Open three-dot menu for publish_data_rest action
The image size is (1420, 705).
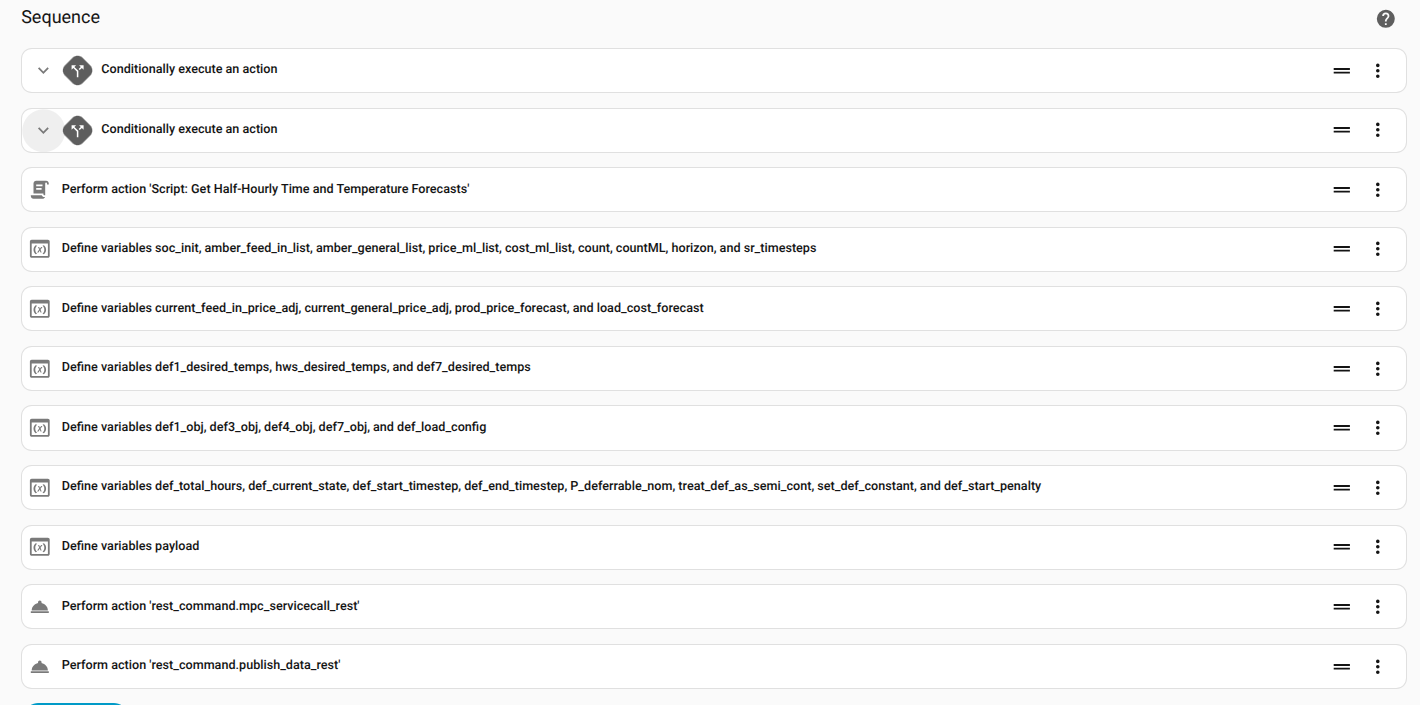(1377, 666)
